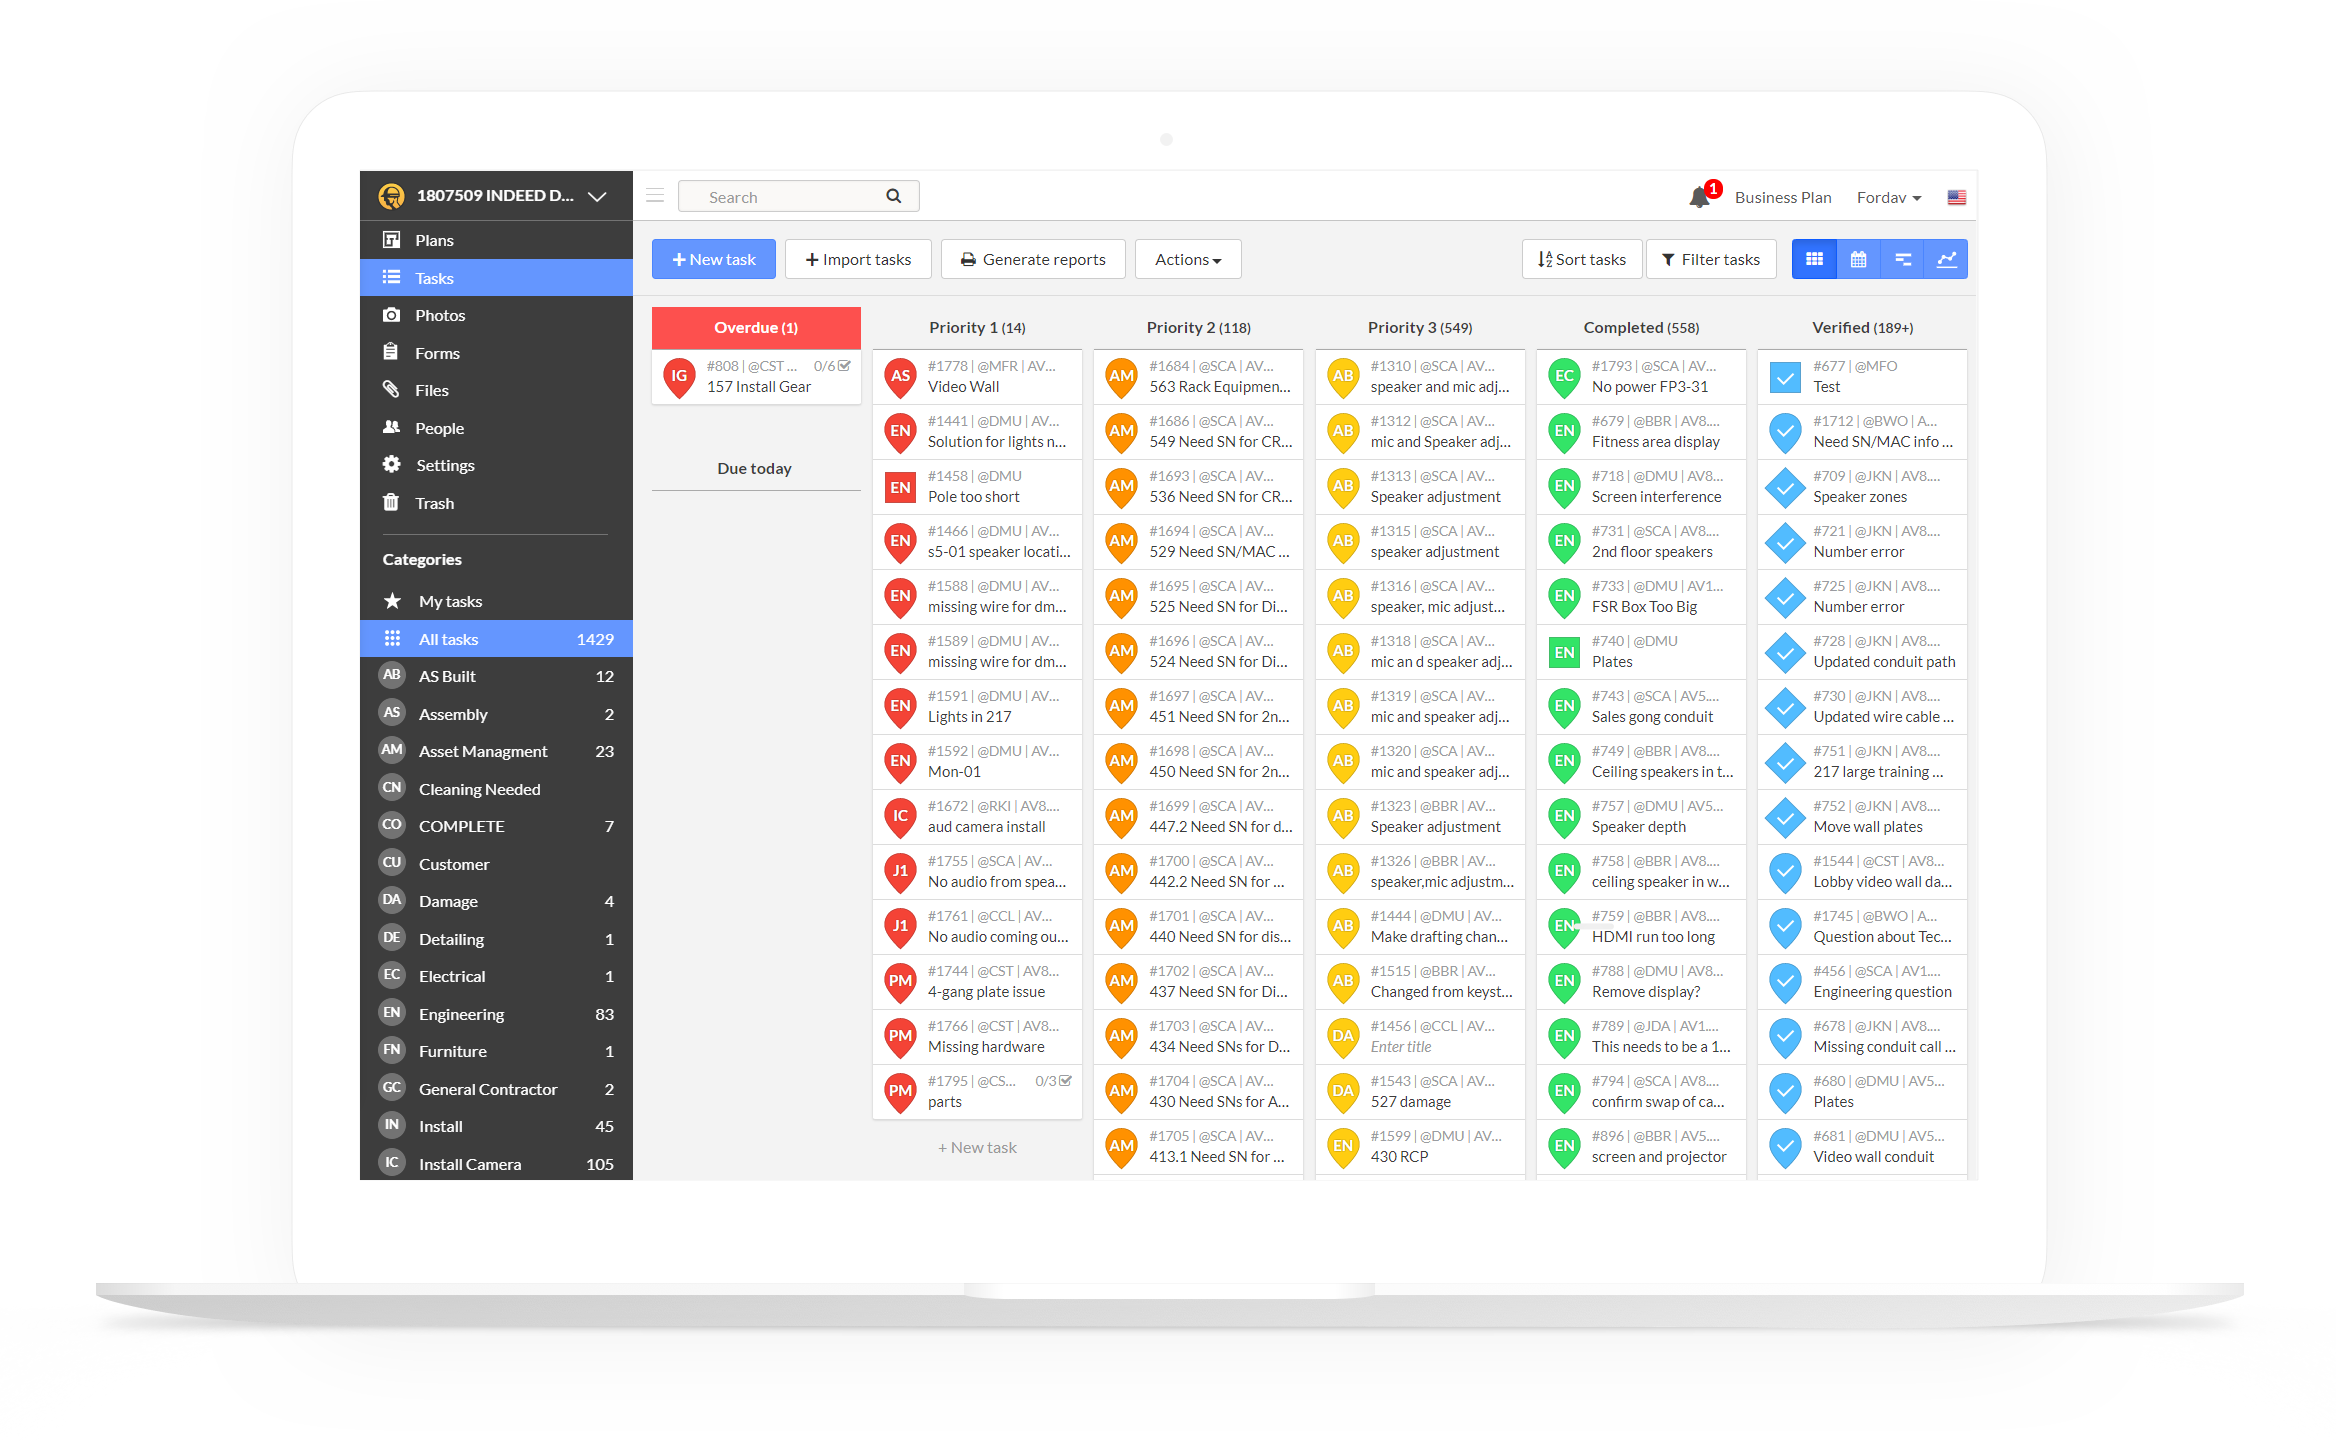Select the My tasks category

pyautogui.click(x=450, y=601)
